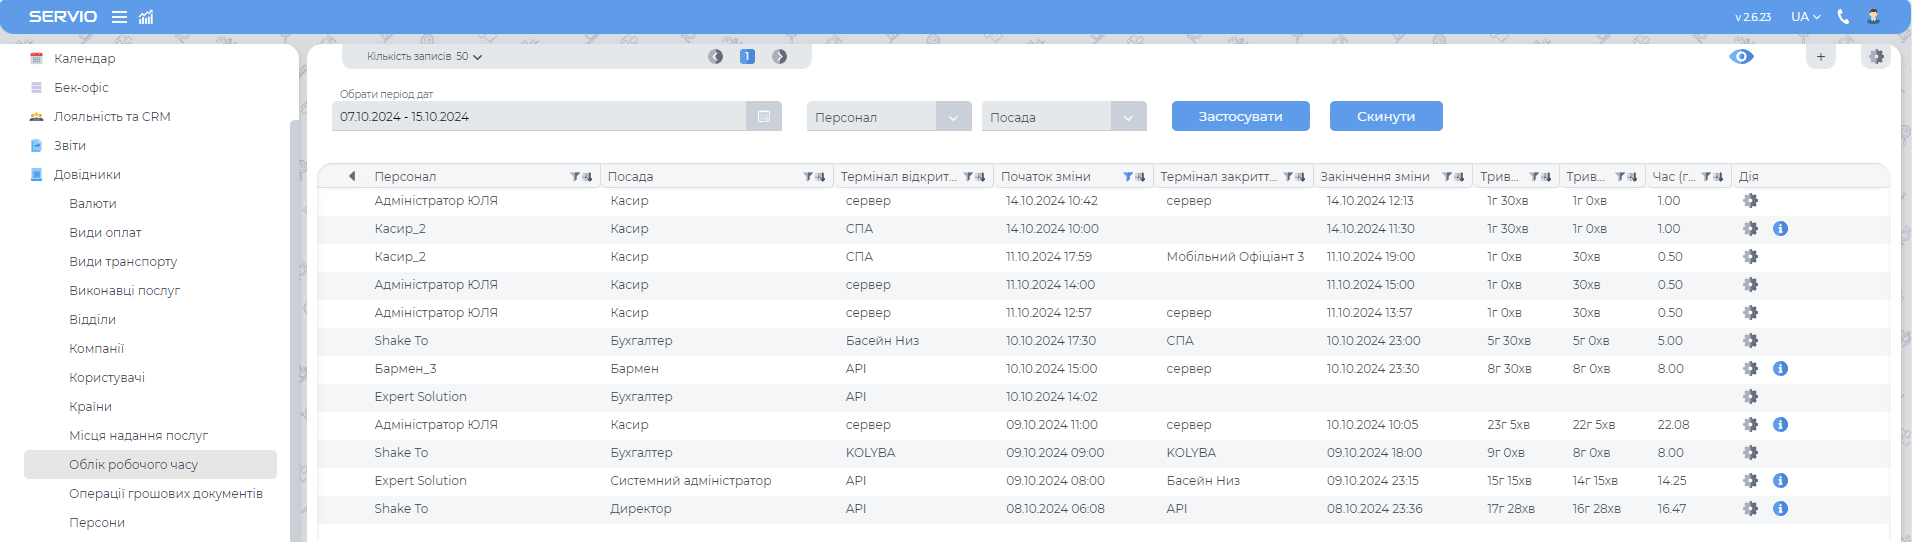This screenshot has height=542, width=1912.
Task: Expand the Посада dropdown
Action: 1128,117
